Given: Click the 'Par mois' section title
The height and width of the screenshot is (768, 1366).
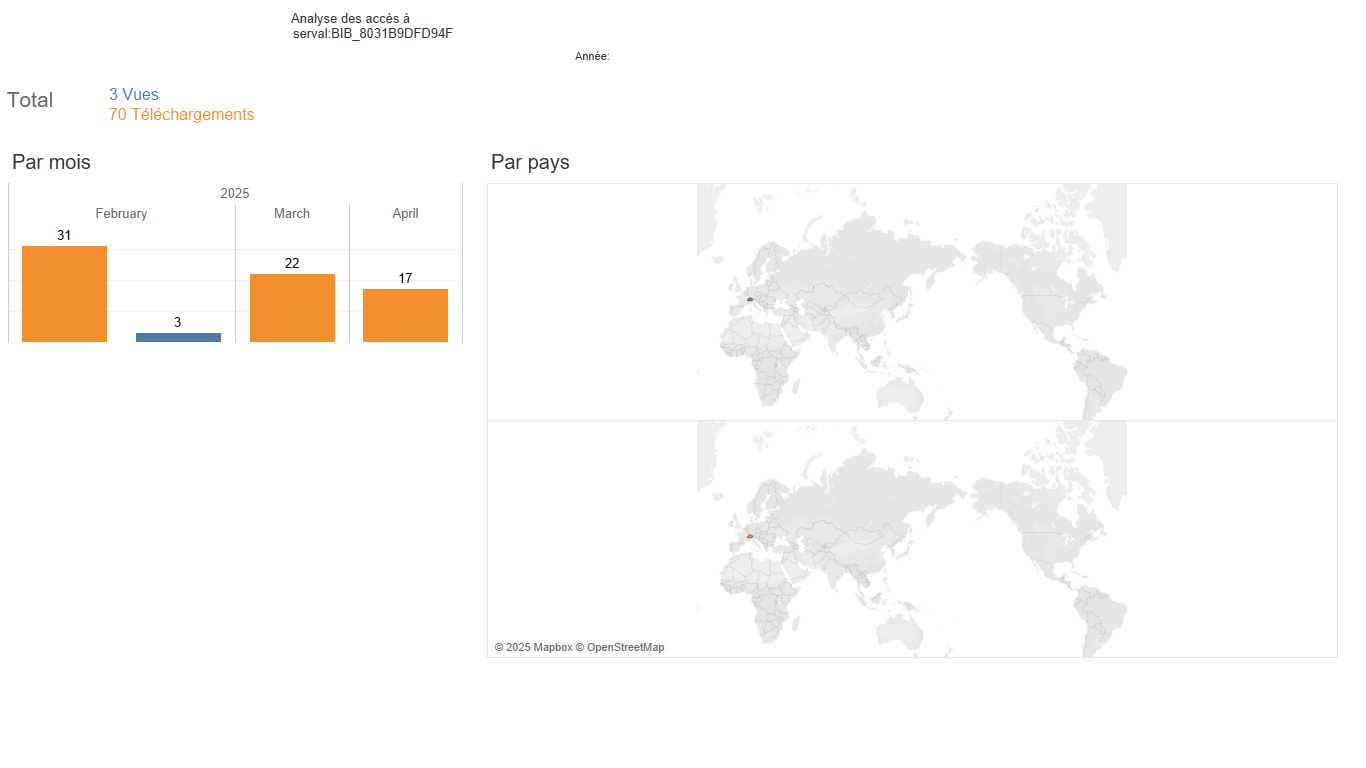Looking at the screenshot, I should pos(51,162).
